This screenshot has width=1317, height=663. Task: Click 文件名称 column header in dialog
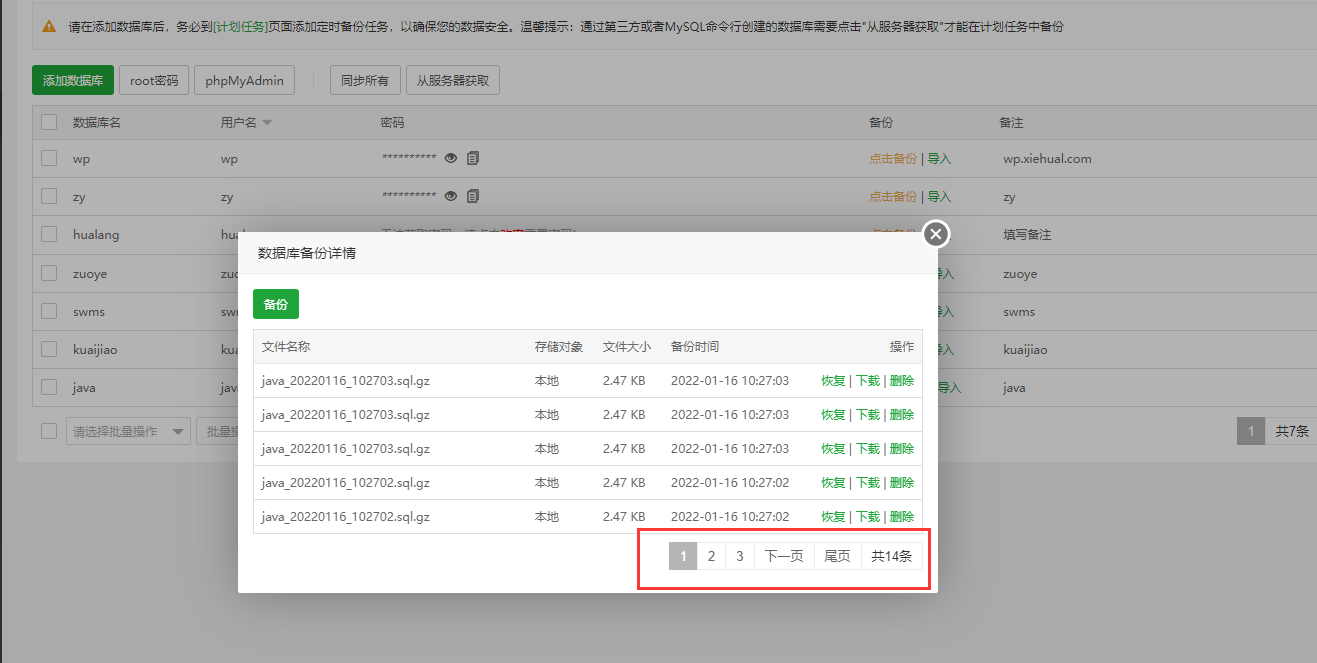[286, 347]
